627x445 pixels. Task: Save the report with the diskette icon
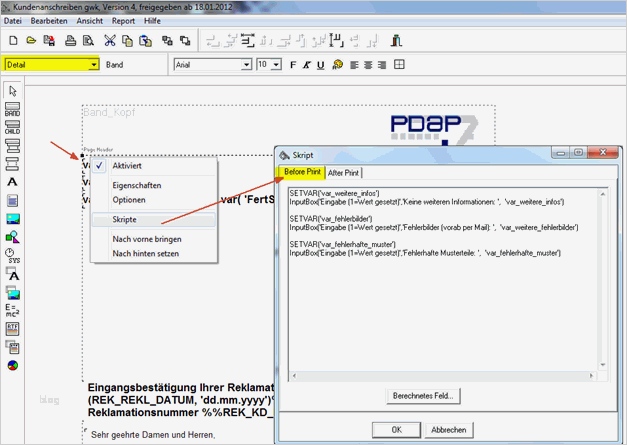[49, 40]
